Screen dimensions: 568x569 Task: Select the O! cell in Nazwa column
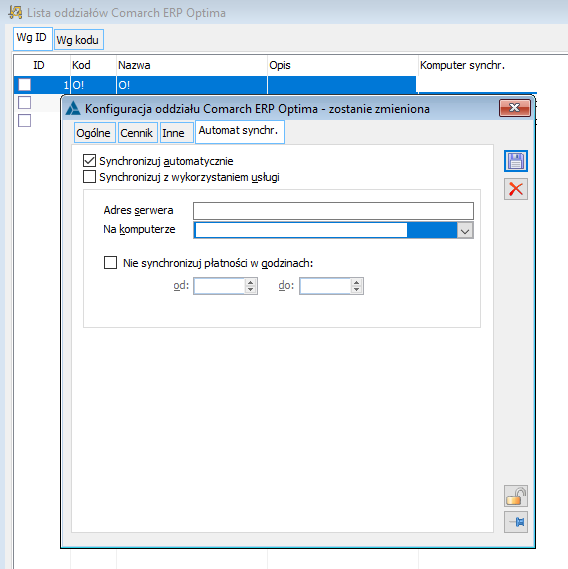tap(192, 85)
